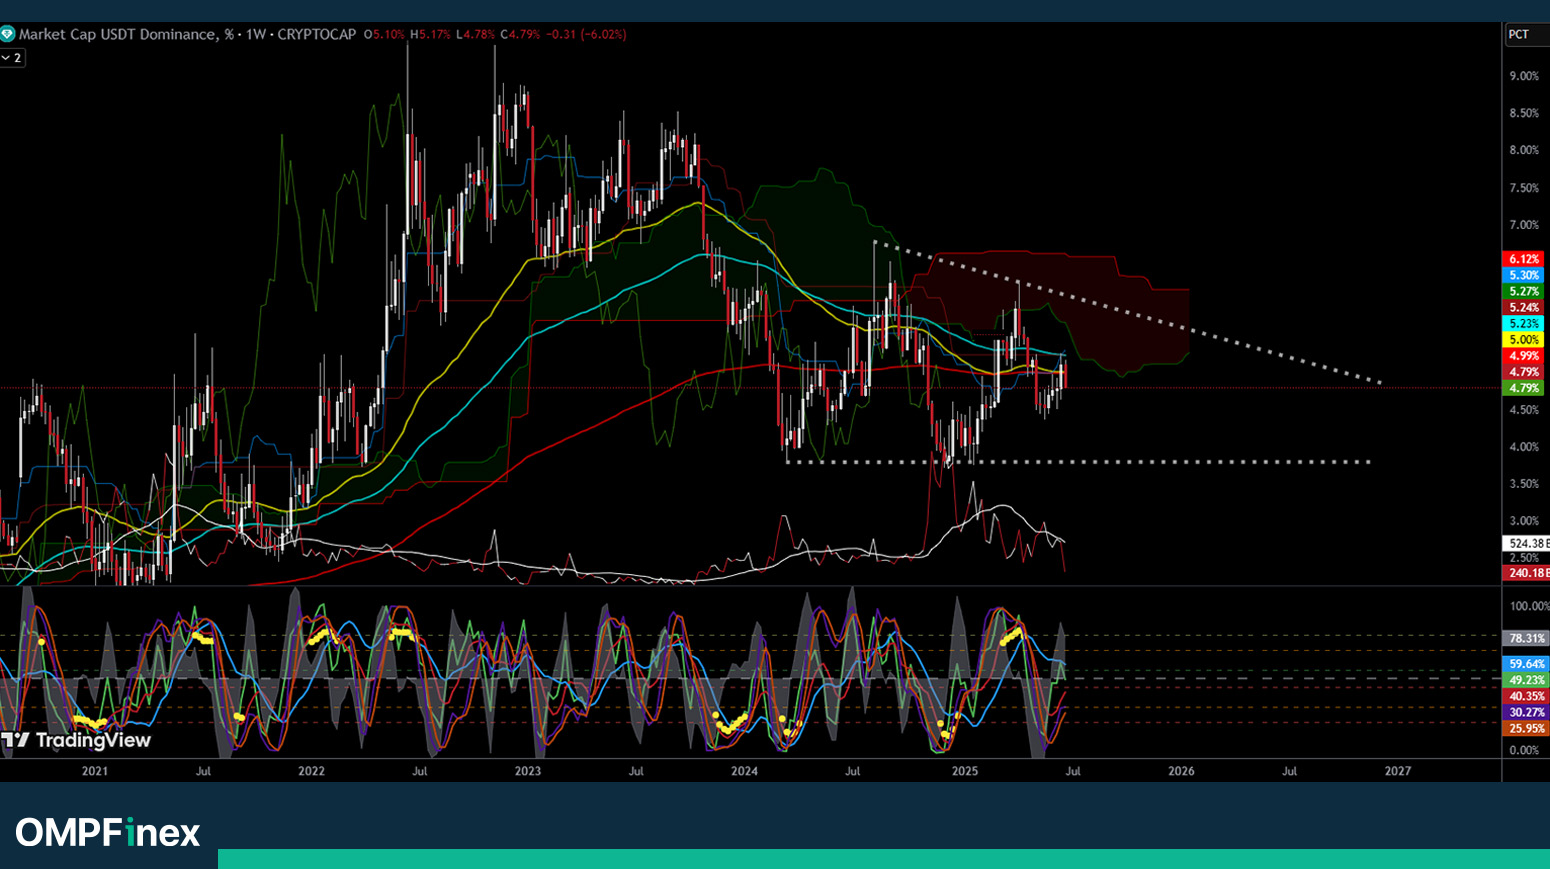Click the USDT symbol logo icon
Image resolution: width=1550 pixels, height=869 pixels.
[7, 34]
